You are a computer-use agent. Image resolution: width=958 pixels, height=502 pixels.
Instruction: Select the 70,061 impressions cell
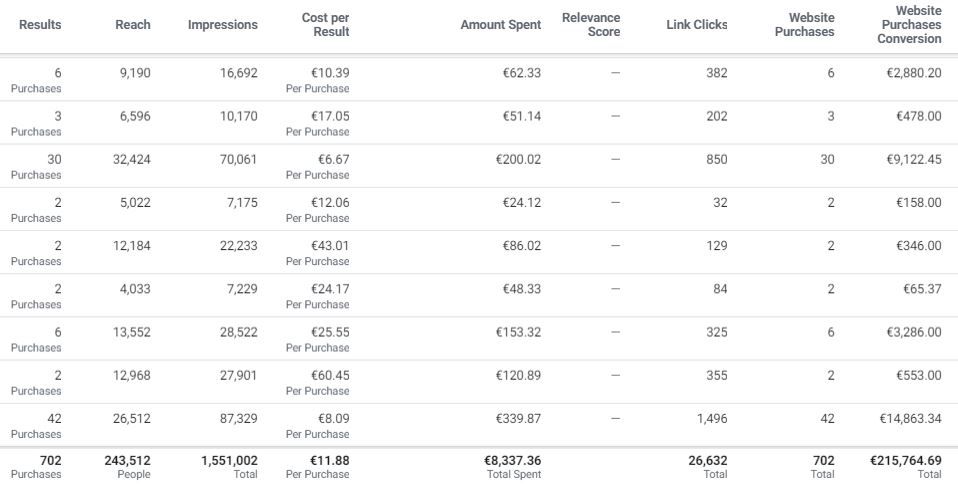coord(238,160)
